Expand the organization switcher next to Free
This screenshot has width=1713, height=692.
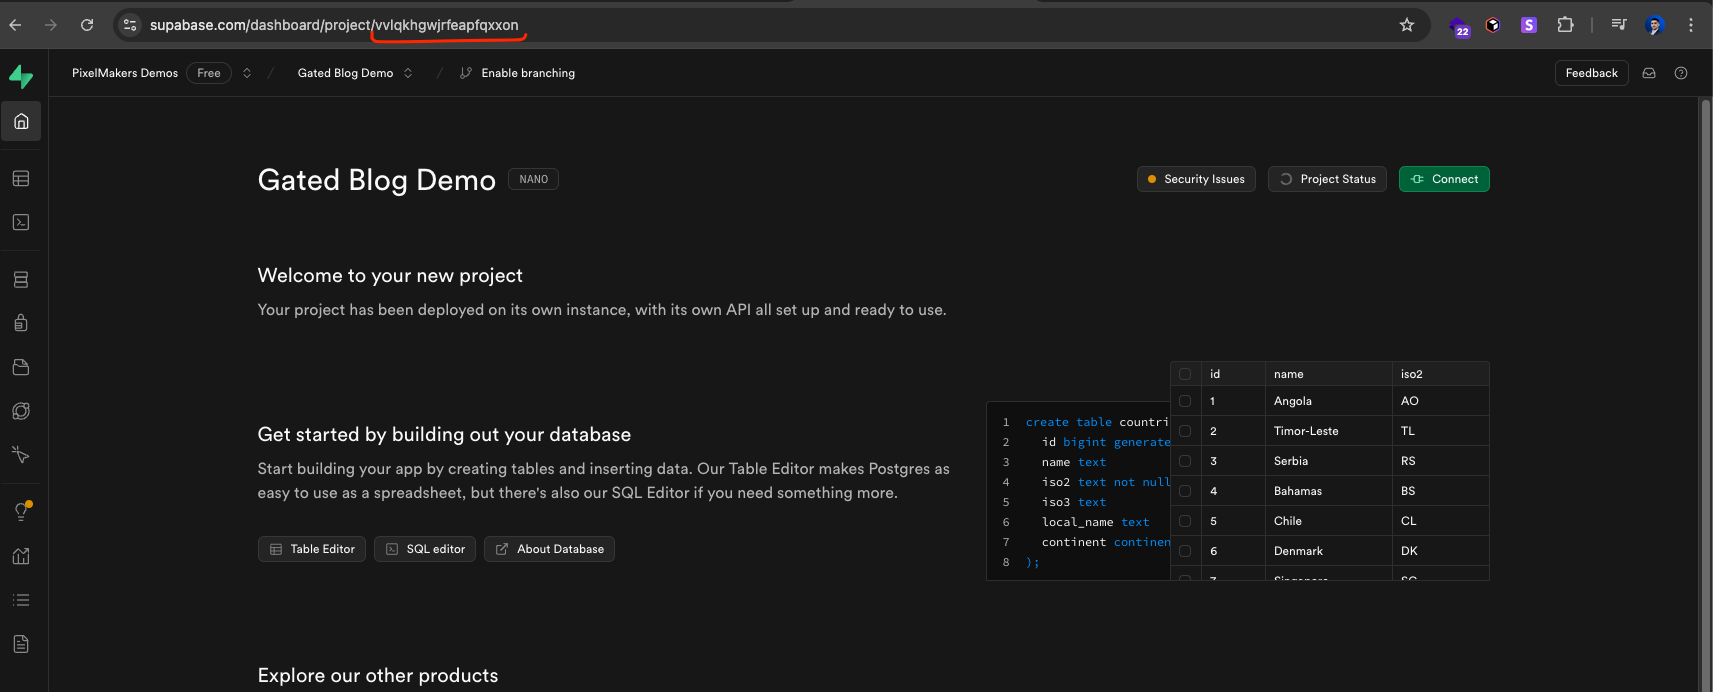247,73
